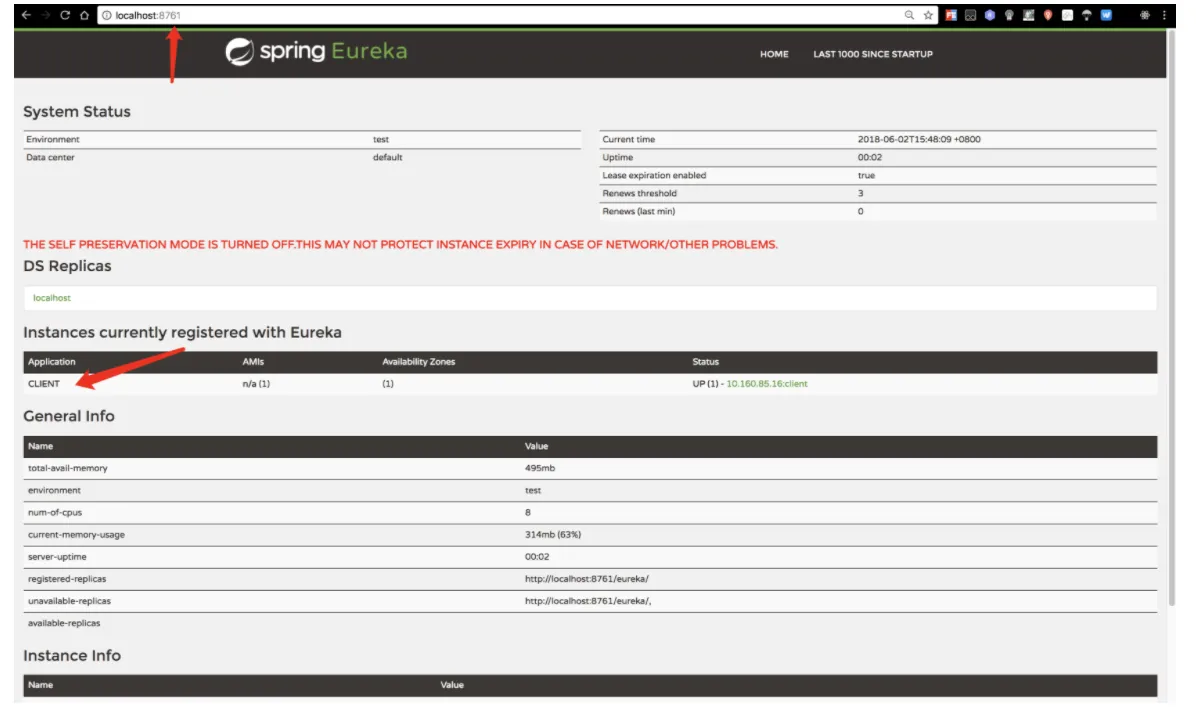Viewport: 1196px width, 714px height.
Task: Open the localhost DS replica link
Action: (x=52, y=298)
